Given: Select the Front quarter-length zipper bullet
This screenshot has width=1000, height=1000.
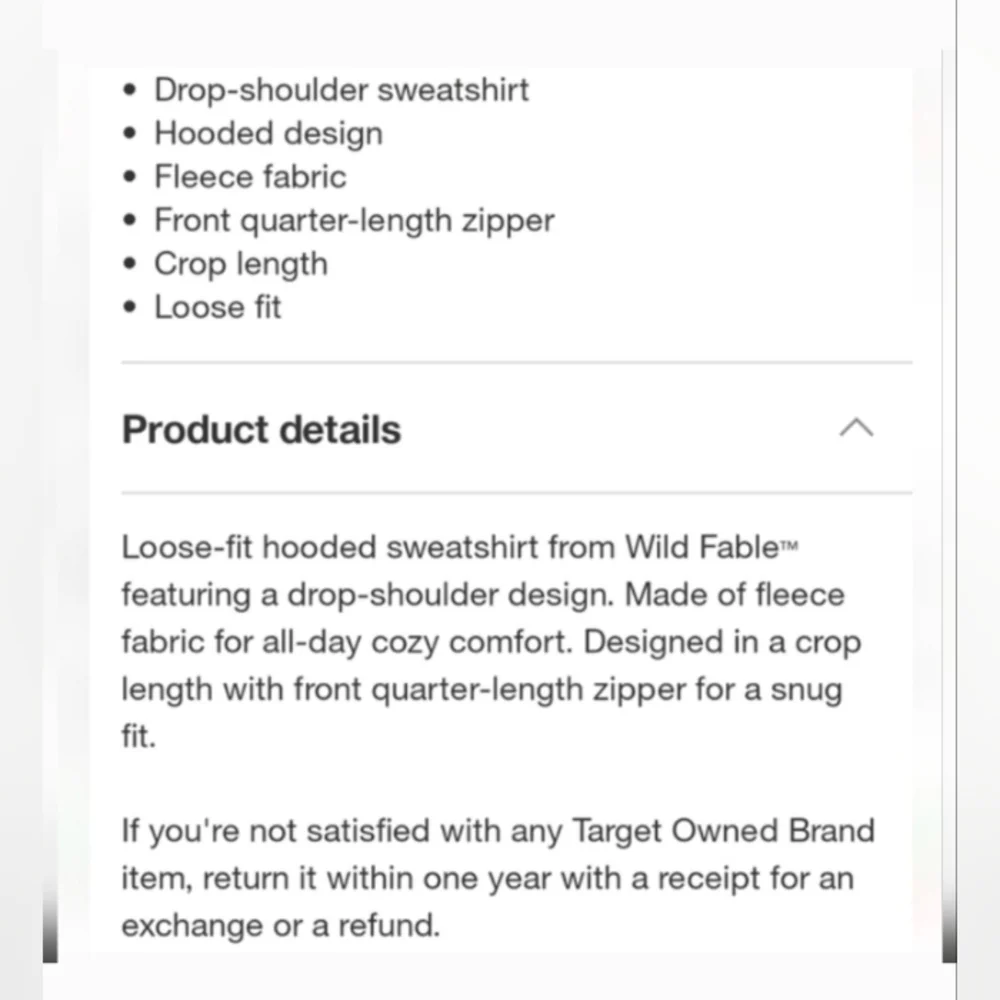Looking at the screenshot, I should point(354,221).
